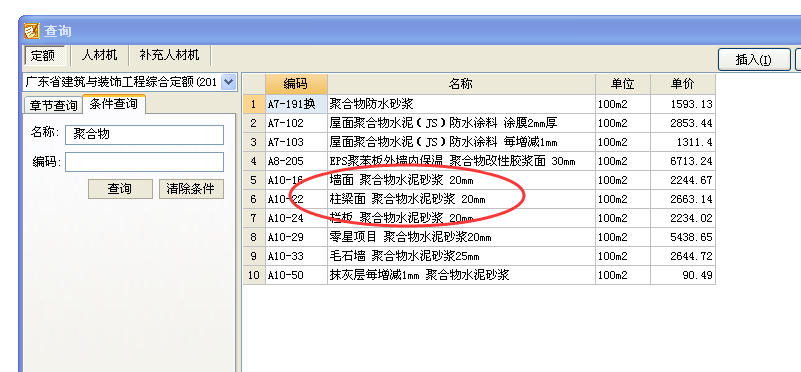Click the price 2644.72 cell

point(682,256)
